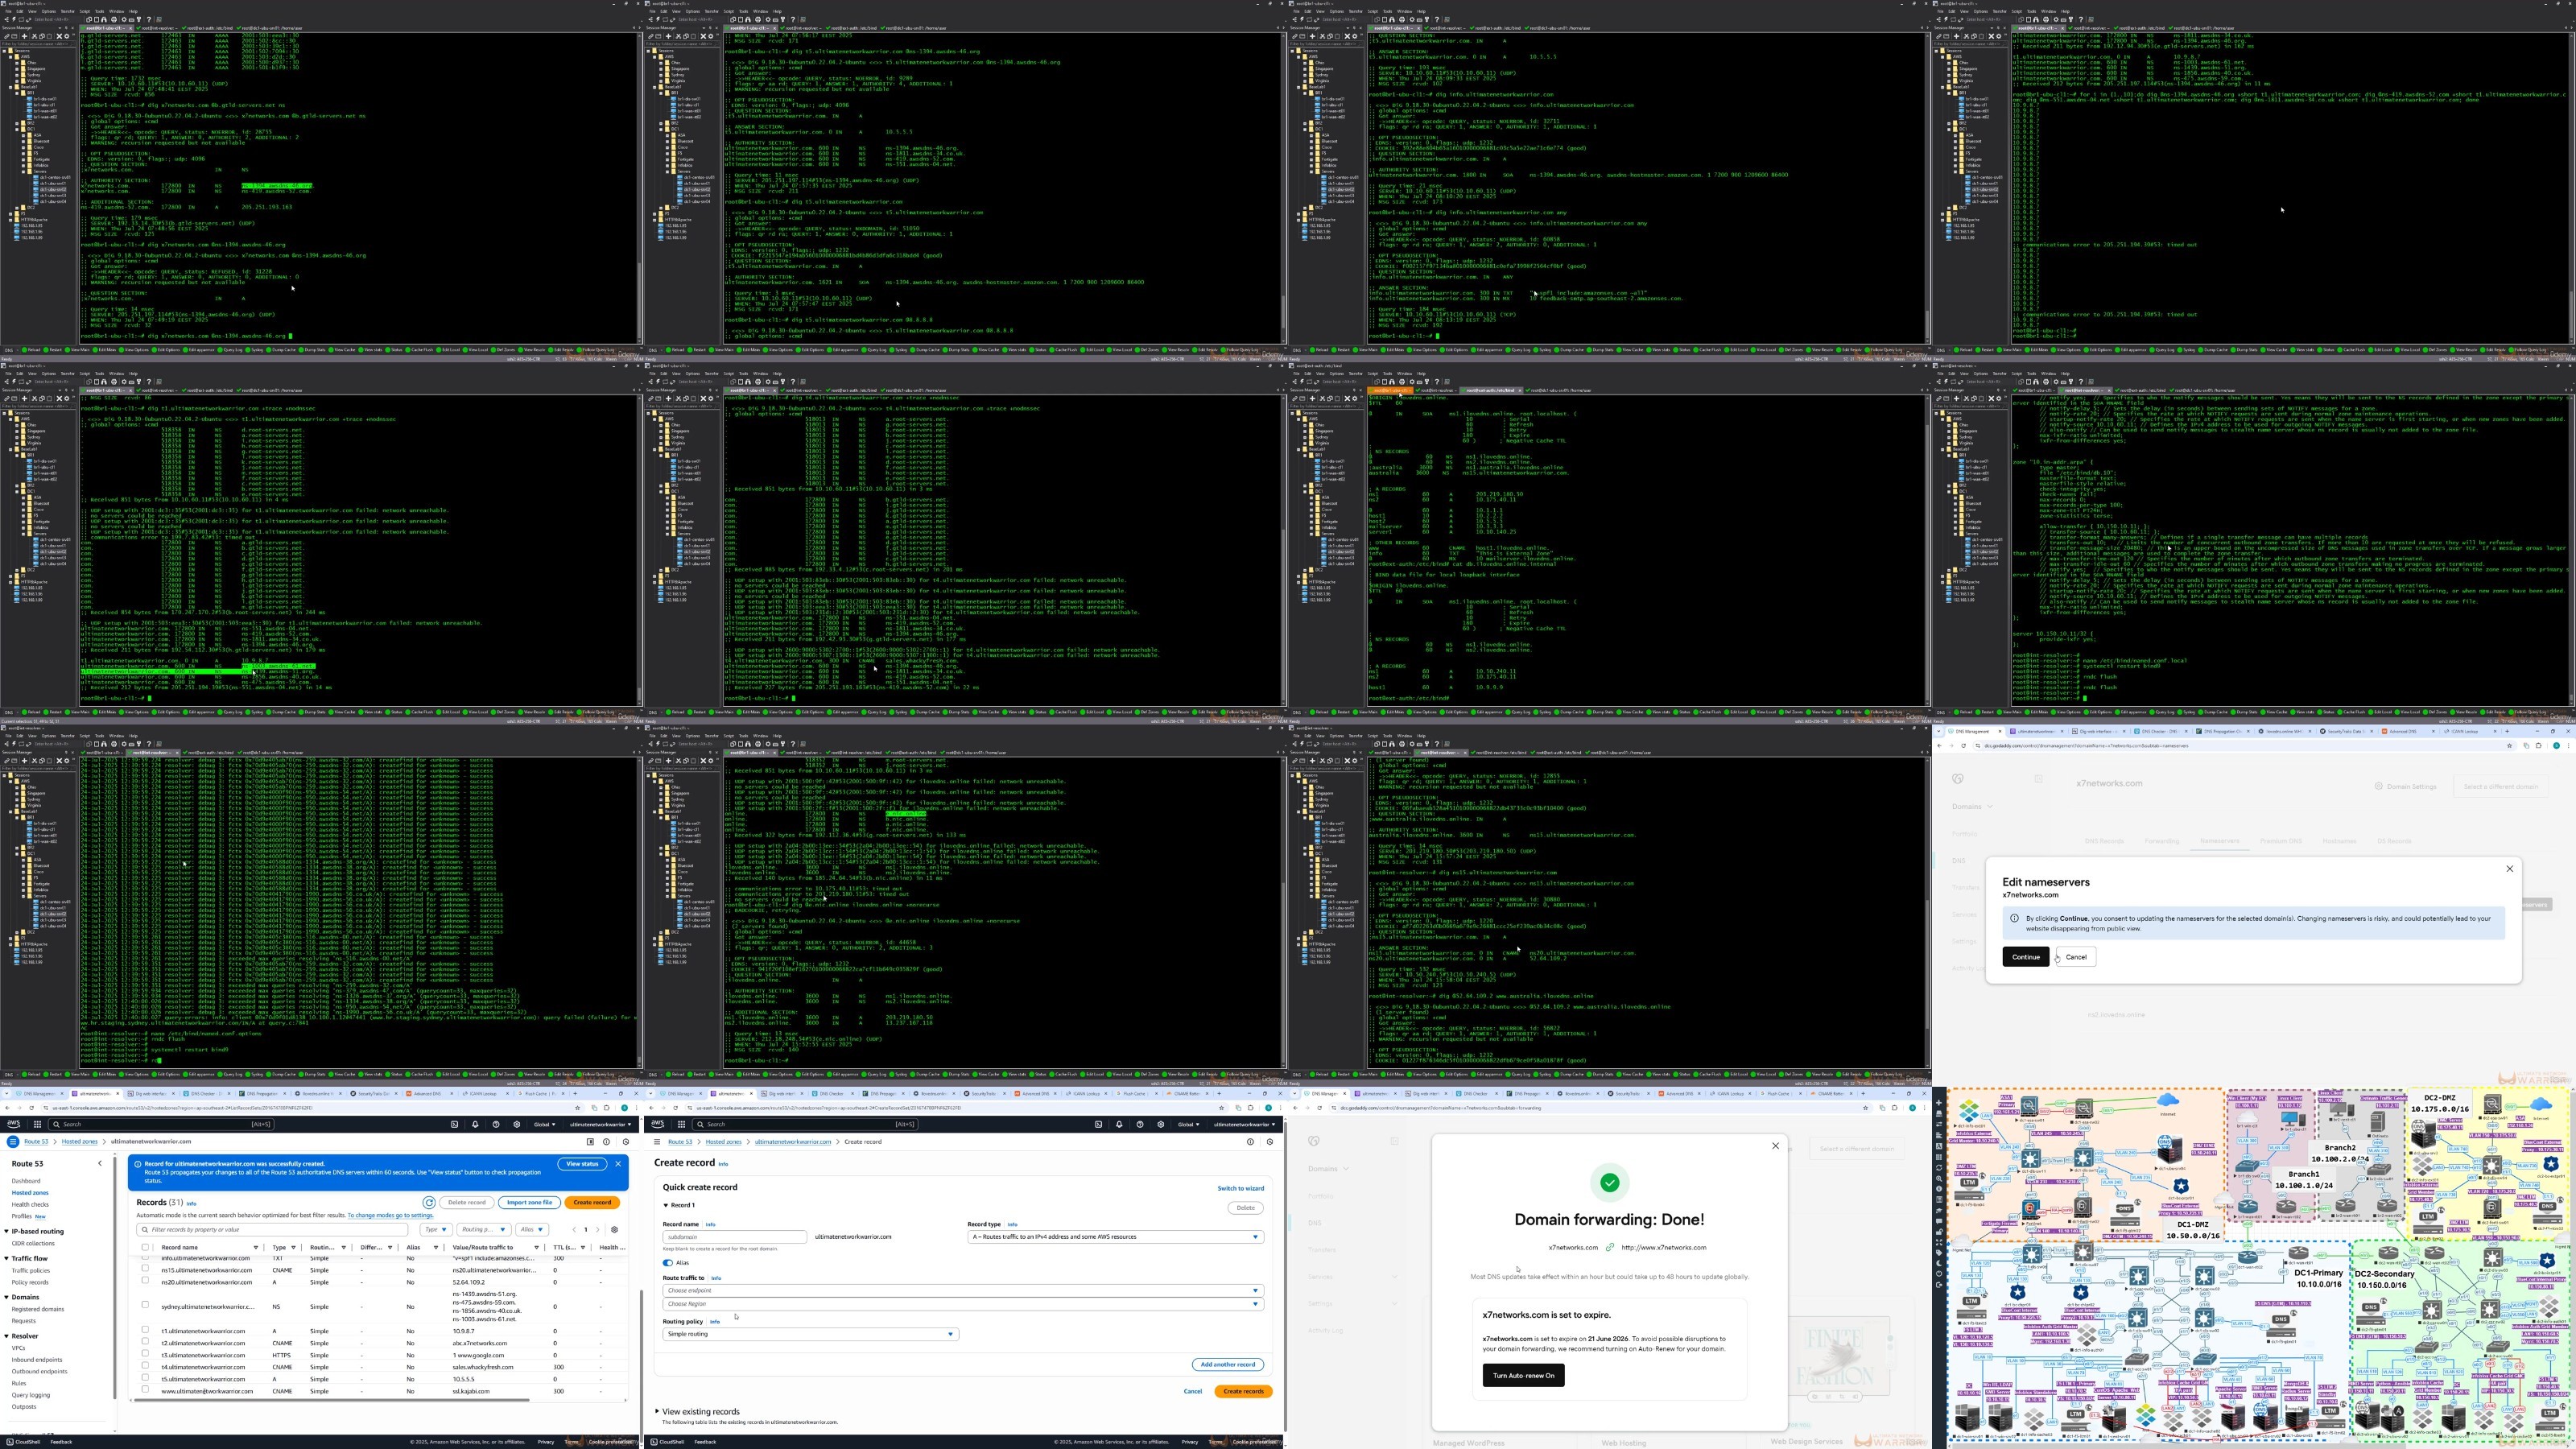Open the Global region menu on the Records page
Screen dimensions: 2576x1449
pyautogui.click(x=545, y=1124)
